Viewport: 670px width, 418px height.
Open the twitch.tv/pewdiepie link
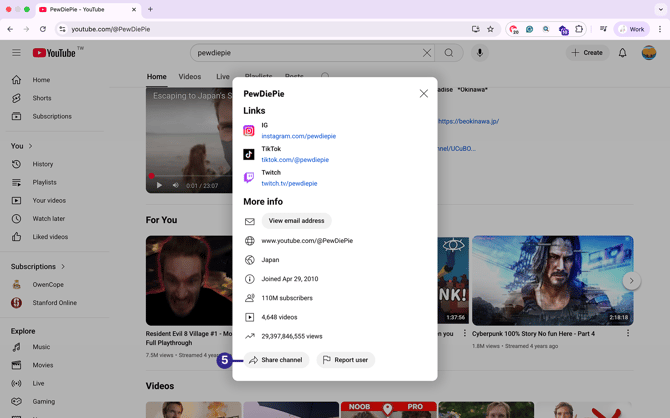point(289,184)
